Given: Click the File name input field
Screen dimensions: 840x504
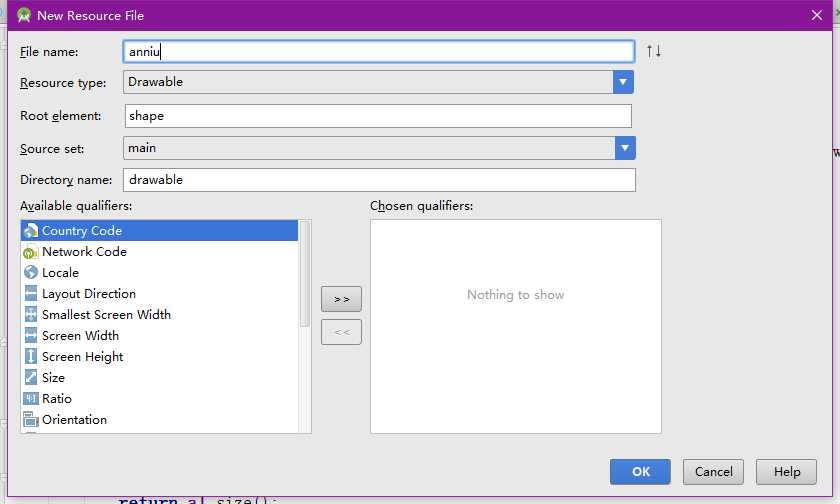Looking at the screenshot, I should coord(379,51).
